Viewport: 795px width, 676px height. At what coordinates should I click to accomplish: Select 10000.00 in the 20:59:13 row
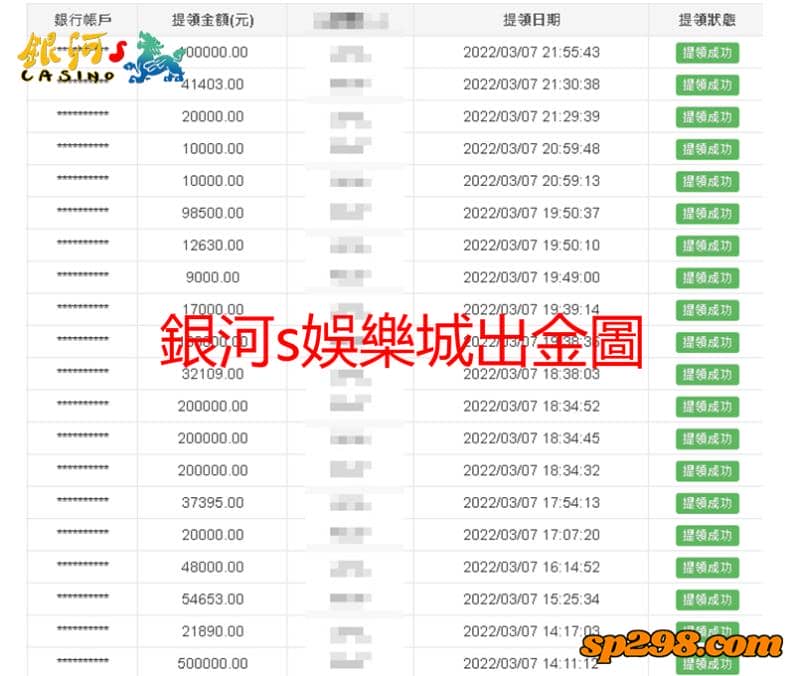click(213, 181)
